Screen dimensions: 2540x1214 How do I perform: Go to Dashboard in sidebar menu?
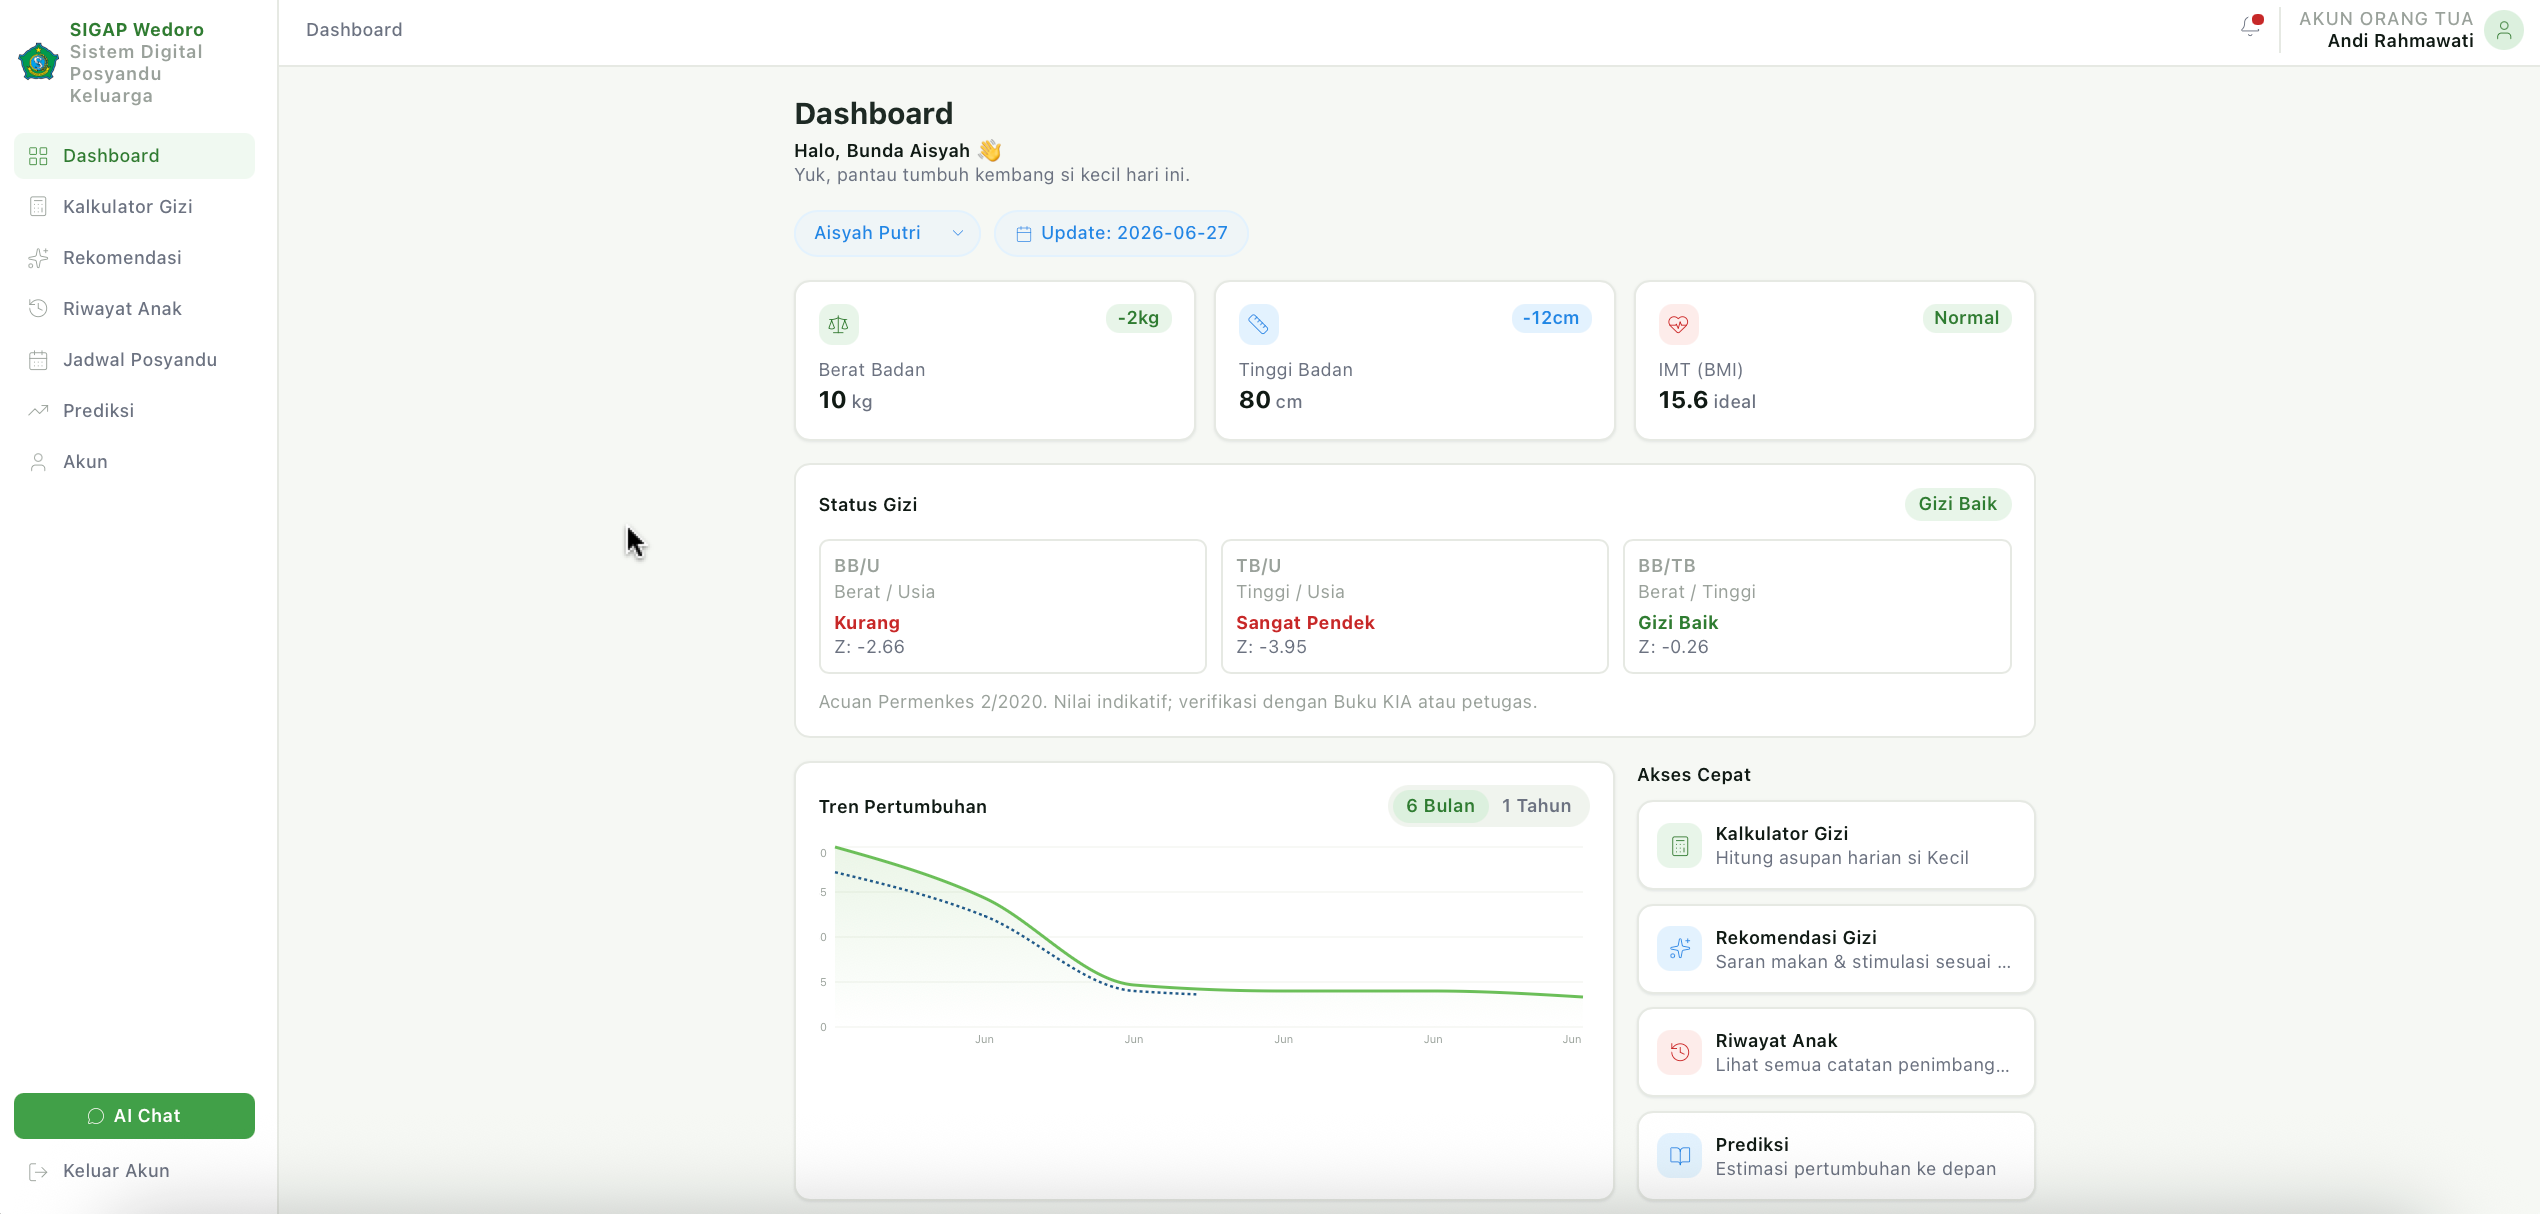[134, 156]
